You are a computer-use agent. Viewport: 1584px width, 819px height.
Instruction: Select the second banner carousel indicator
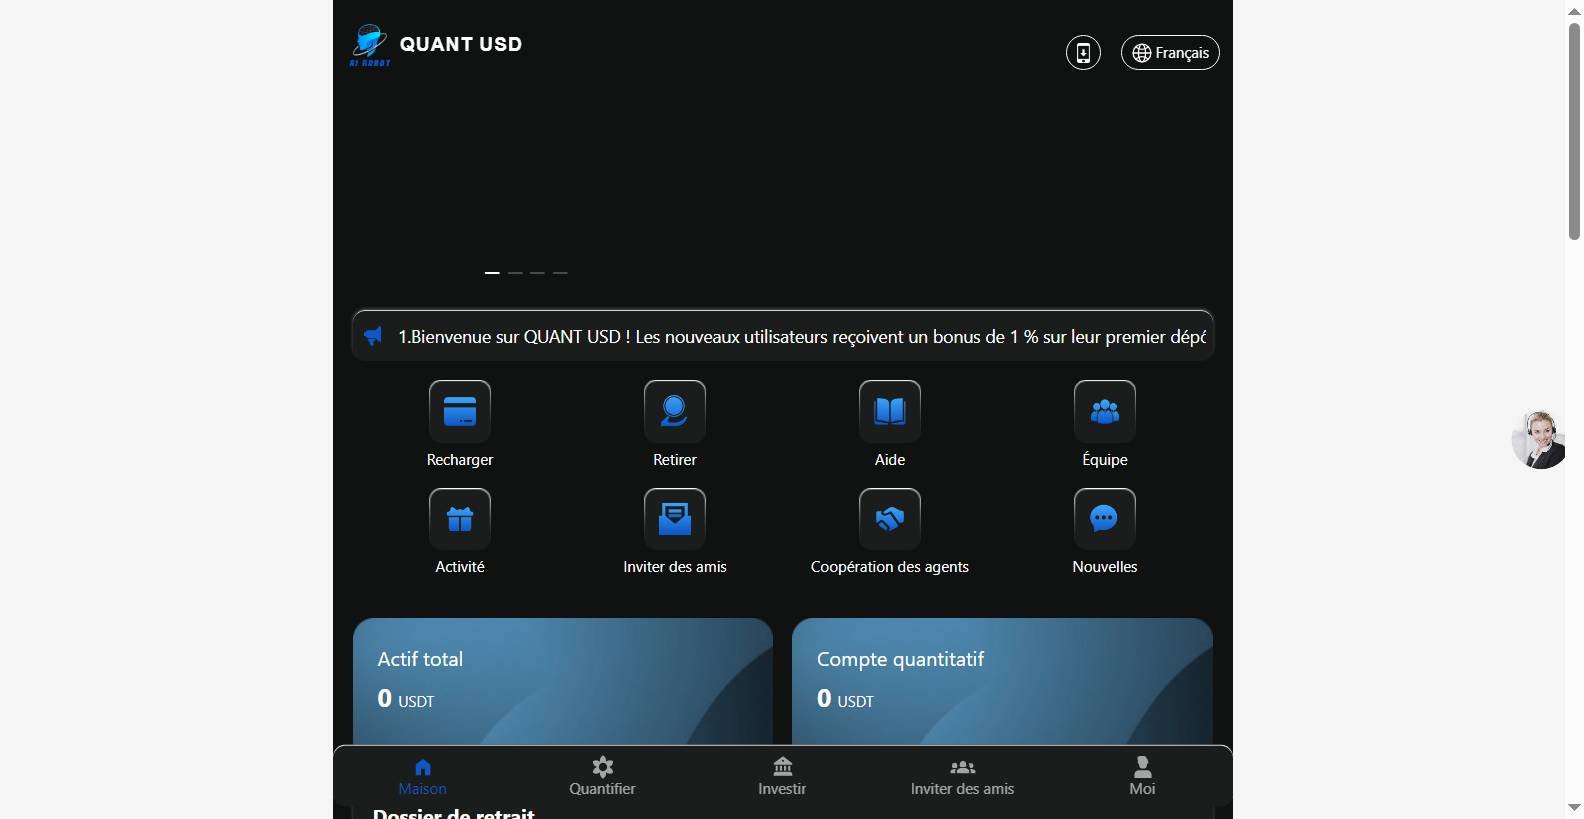tap(515, 272)
